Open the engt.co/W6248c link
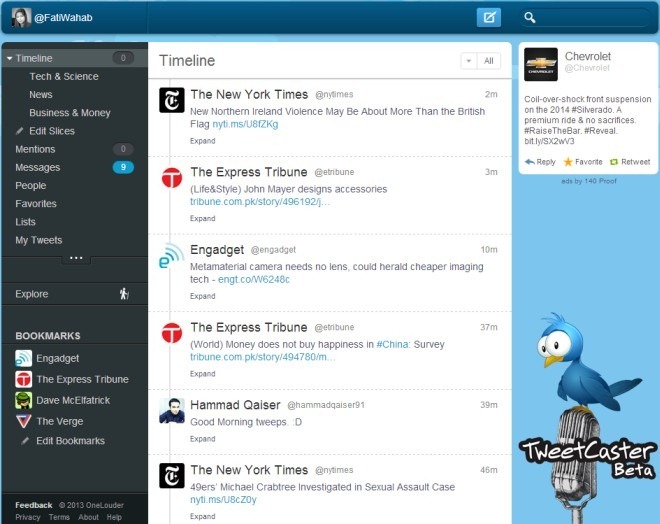This screenshot has width=660, height=524. pos(254,279)
